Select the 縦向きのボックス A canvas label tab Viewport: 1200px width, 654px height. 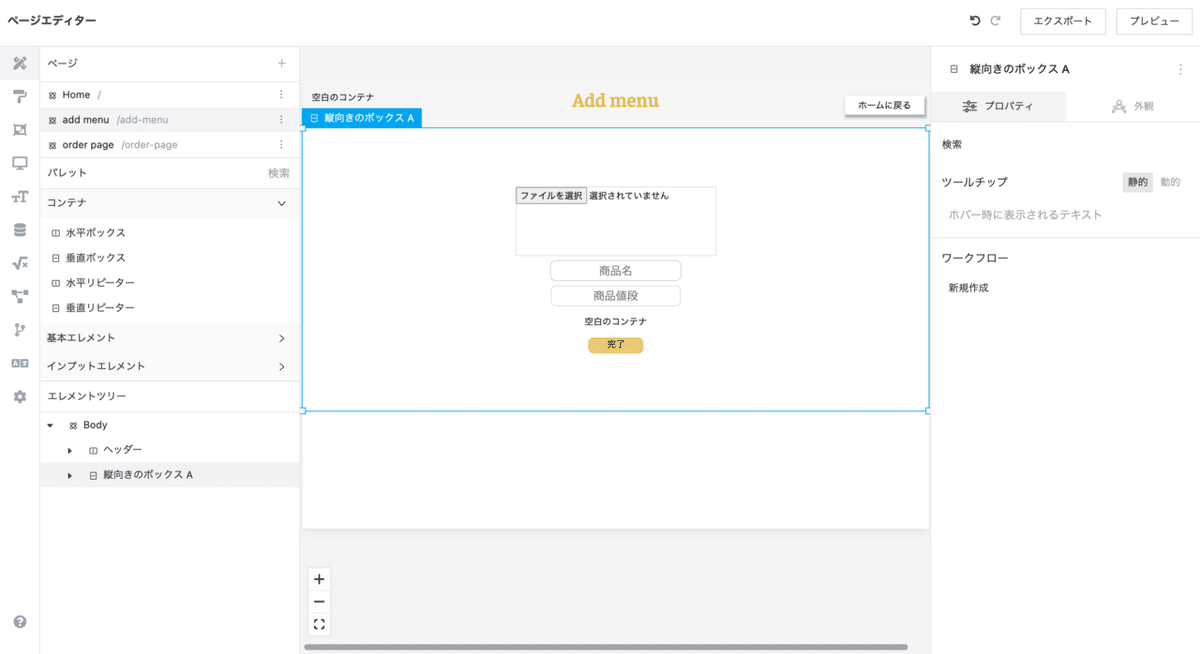tap(362, 118)
